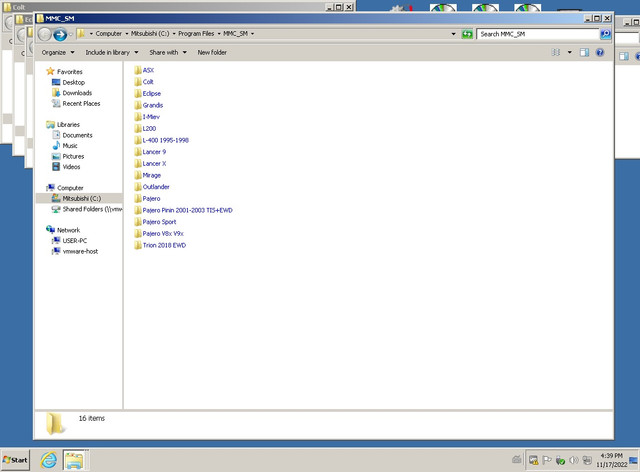Go forward with the blue arrow button
Image resolution: width=640 pixels, height=472 pixels.
60,34
